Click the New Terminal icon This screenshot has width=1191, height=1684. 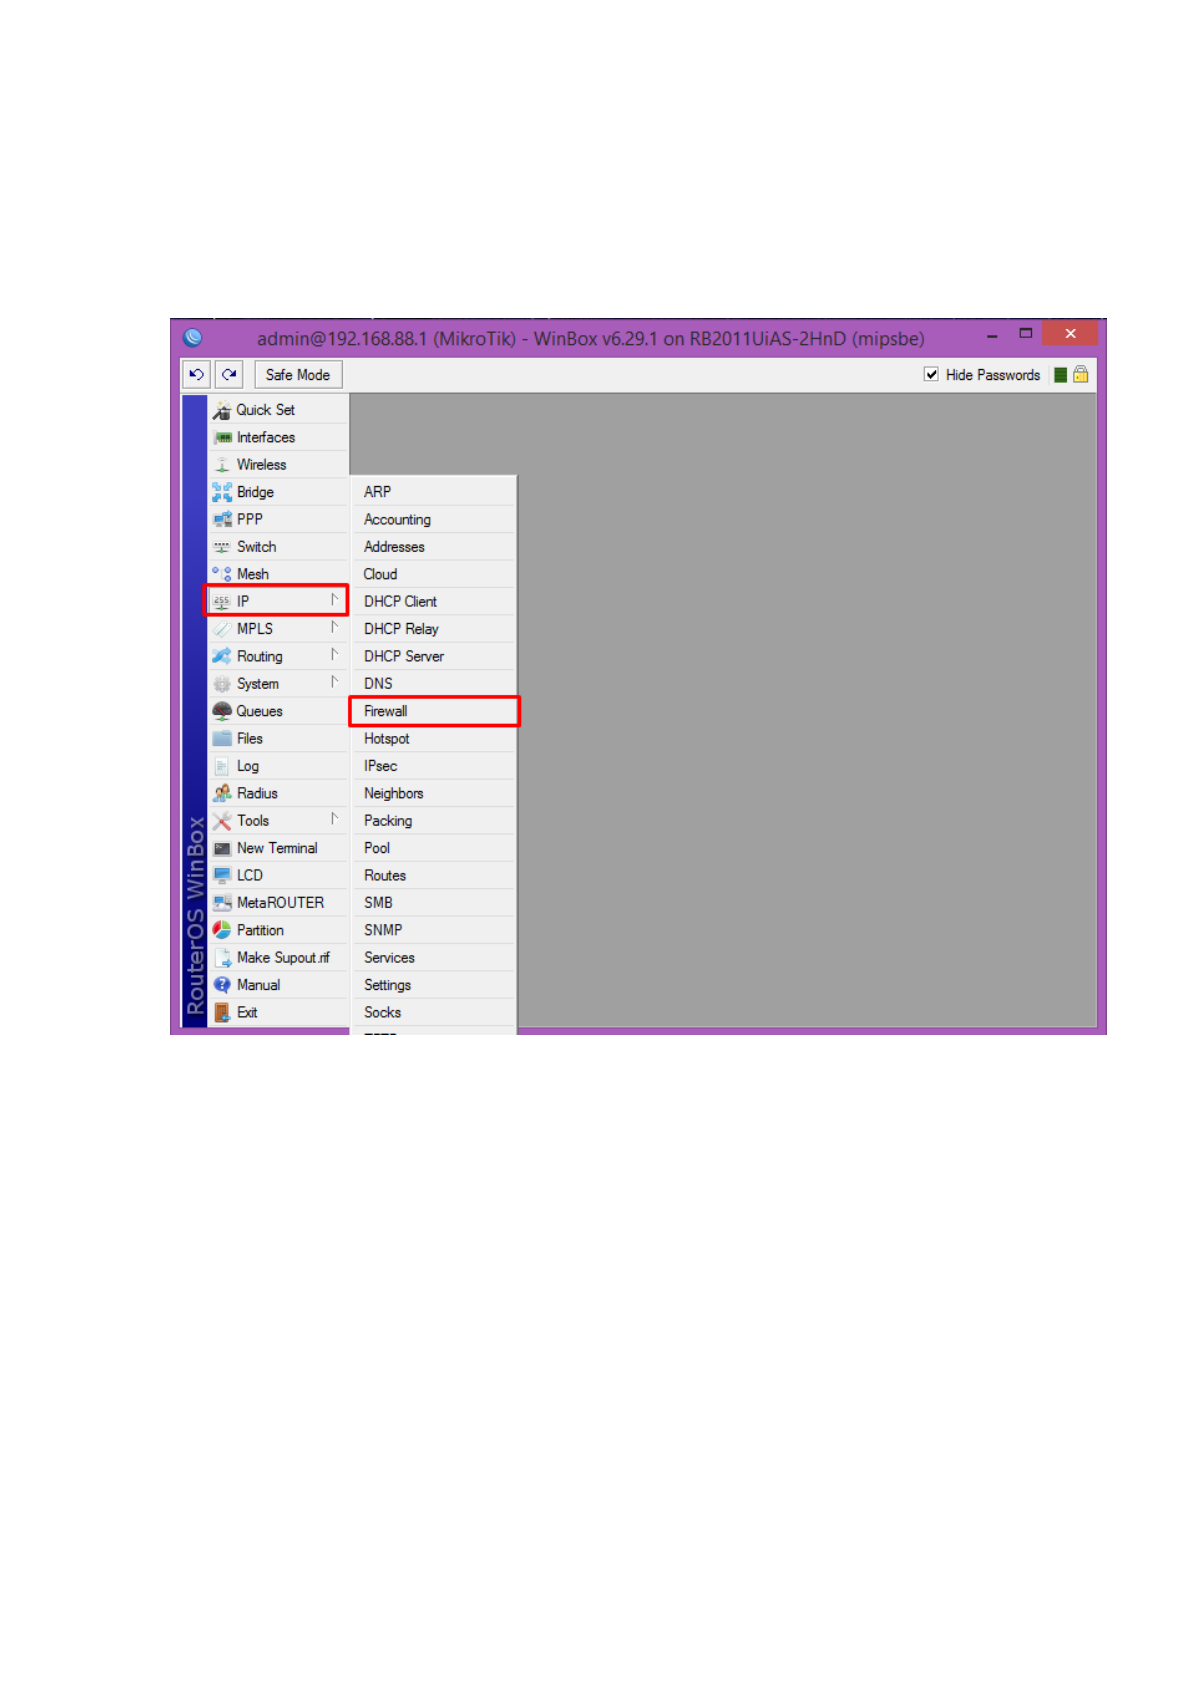[x=222, y=848]
